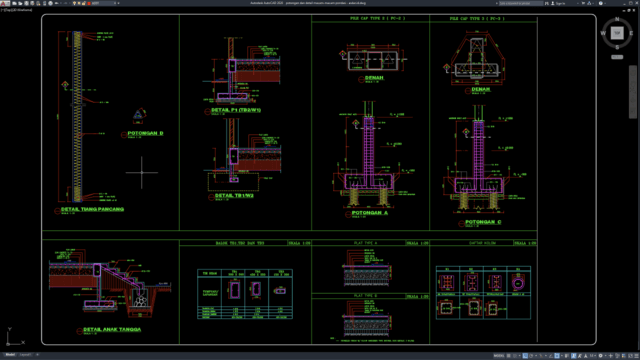Switch to the Model tab
This screenshot has width=640, height=360.
click(10, 355)
